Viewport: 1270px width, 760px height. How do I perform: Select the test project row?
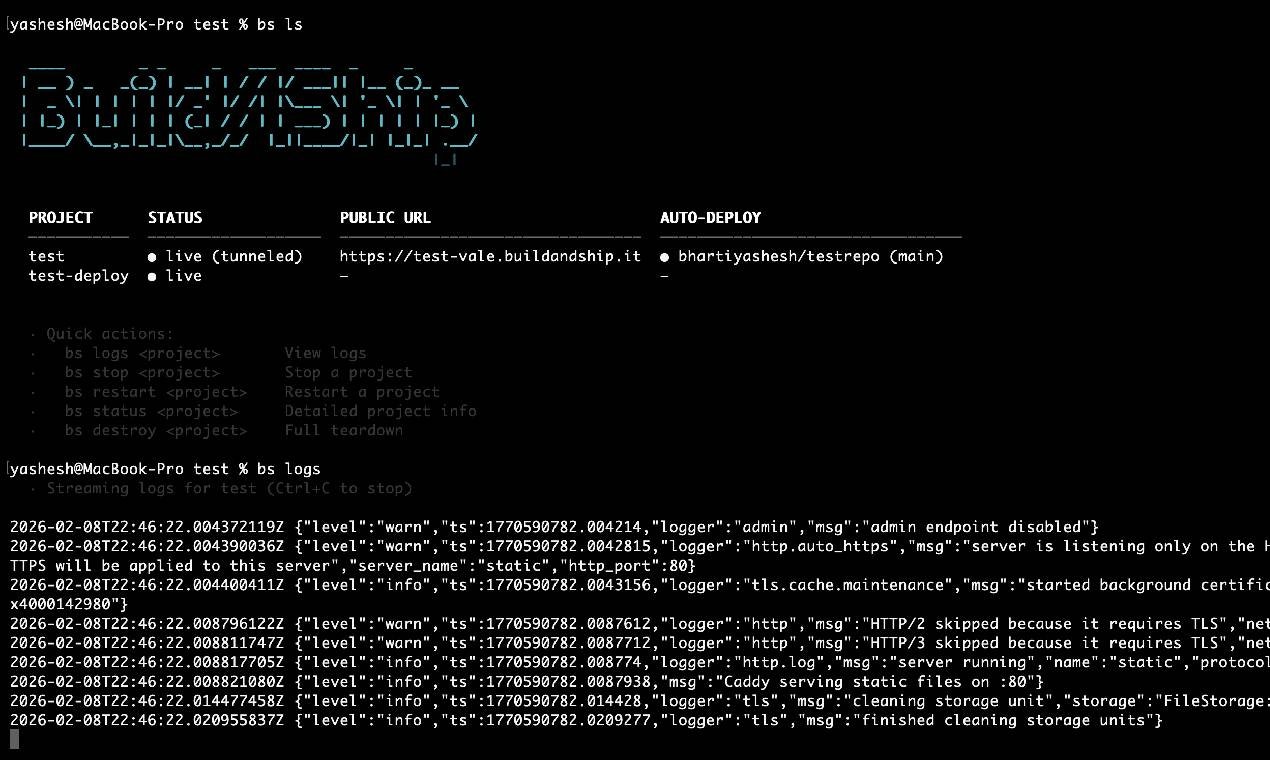click(x=46, y=256)
